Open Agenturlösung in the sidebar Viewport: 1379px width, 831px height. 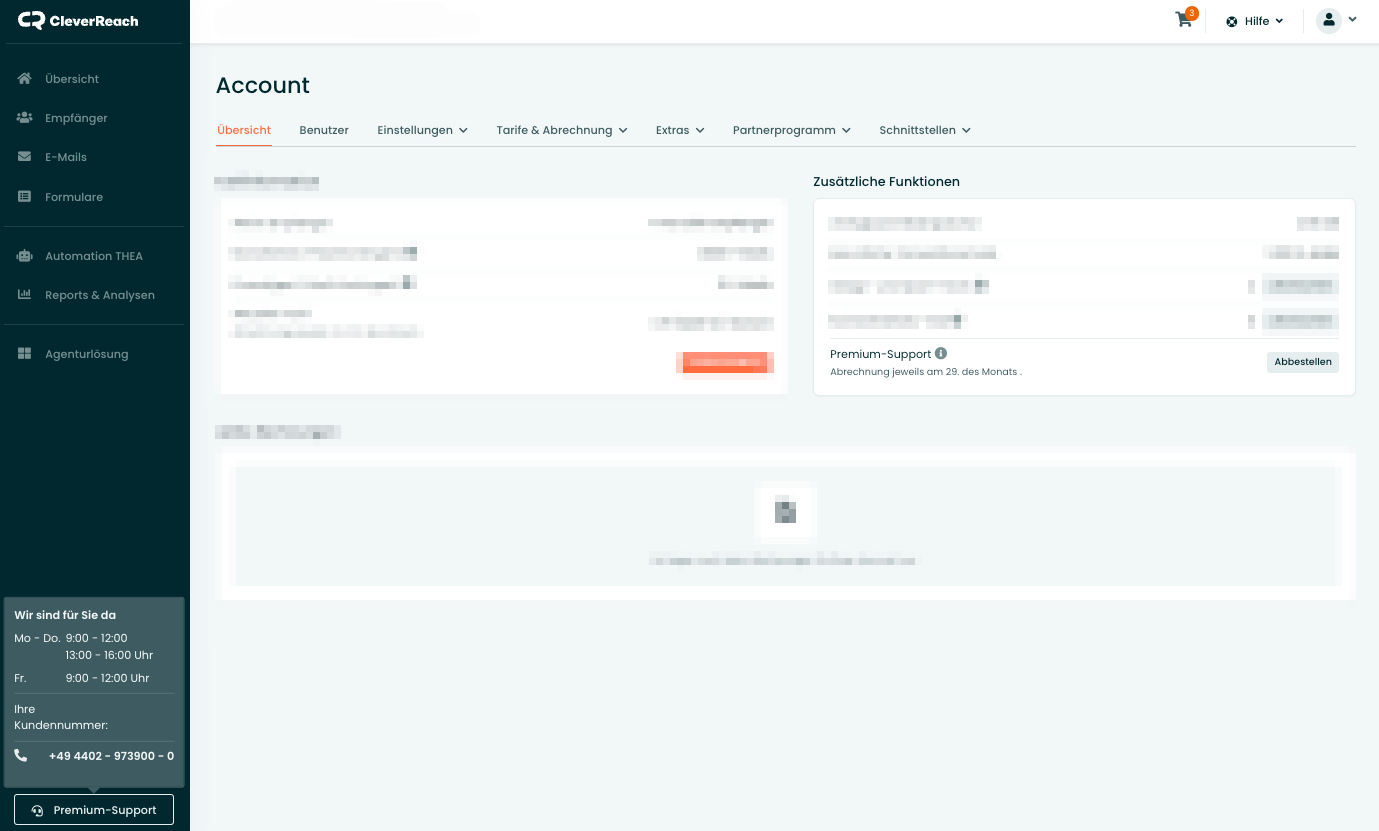(x=87, y=354)
